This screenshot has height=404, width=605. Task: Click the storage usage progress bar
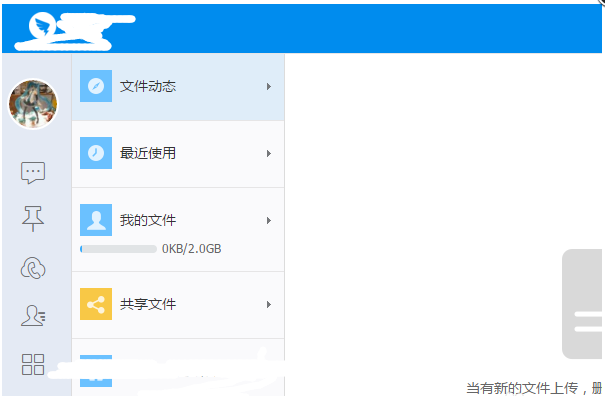117,248
